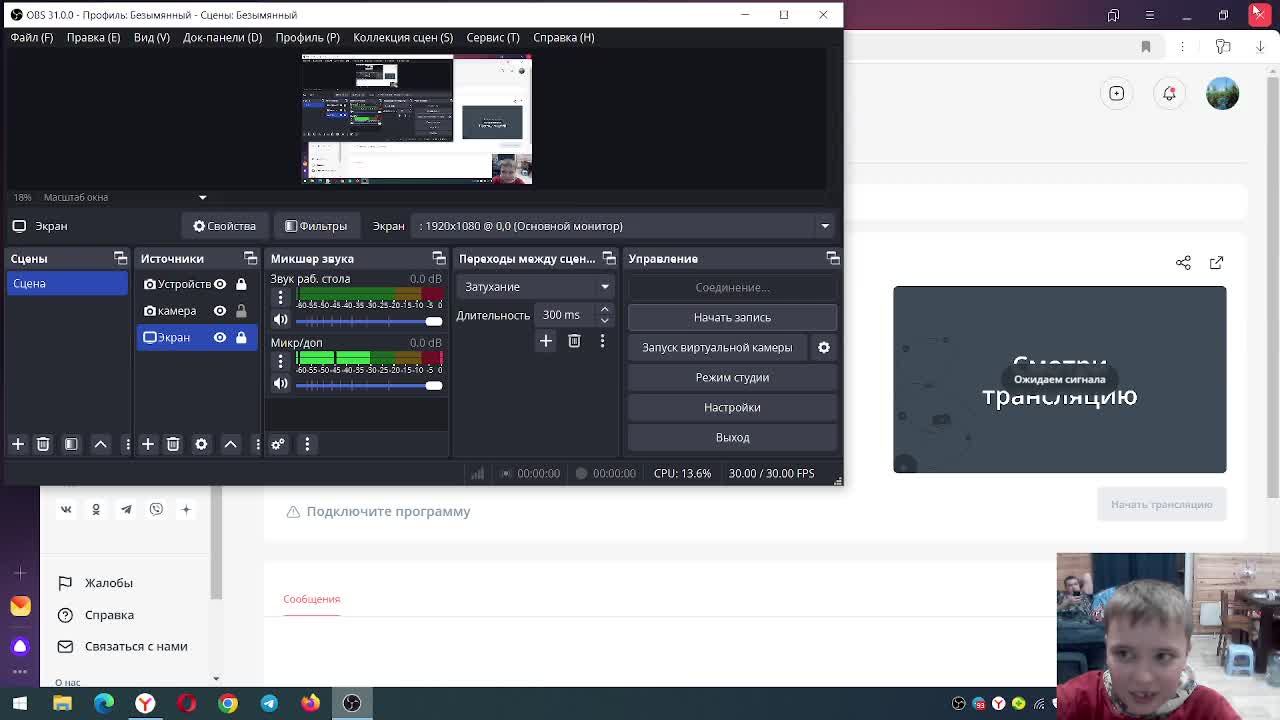Add a new scene with the plus icon
Image resolution: width=1280 pixels, height=720 pixels.
[x=18, y=444]
